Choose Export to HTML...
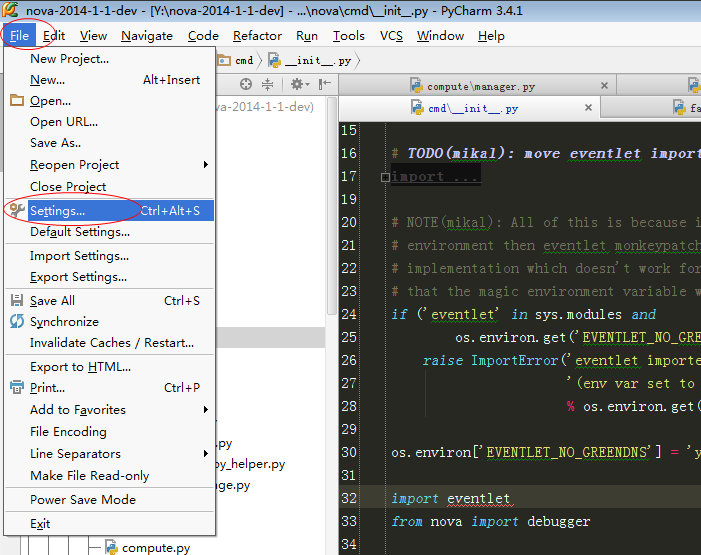Viewport: 701px width, 555px height. [110, 367]
